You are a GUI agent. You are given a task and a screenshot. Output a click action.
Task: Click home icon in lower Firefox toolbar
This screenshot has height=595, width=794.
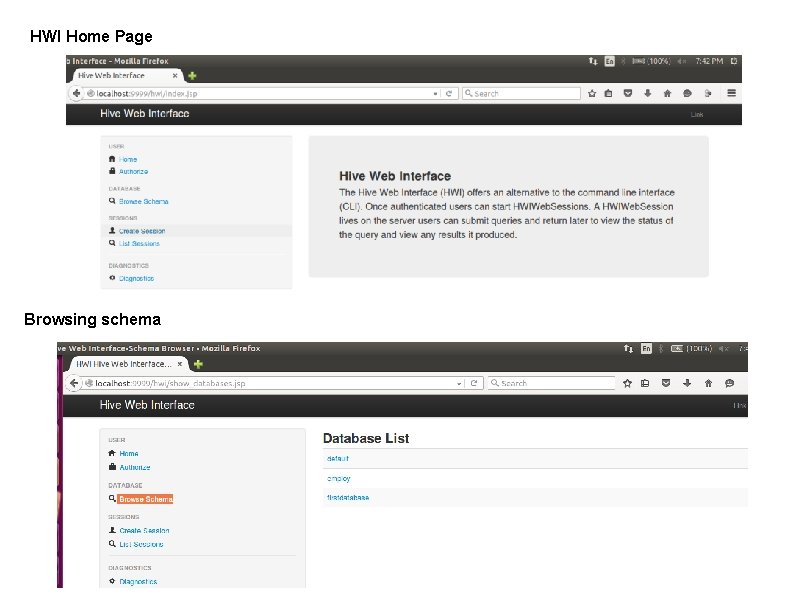coord(708,383)
